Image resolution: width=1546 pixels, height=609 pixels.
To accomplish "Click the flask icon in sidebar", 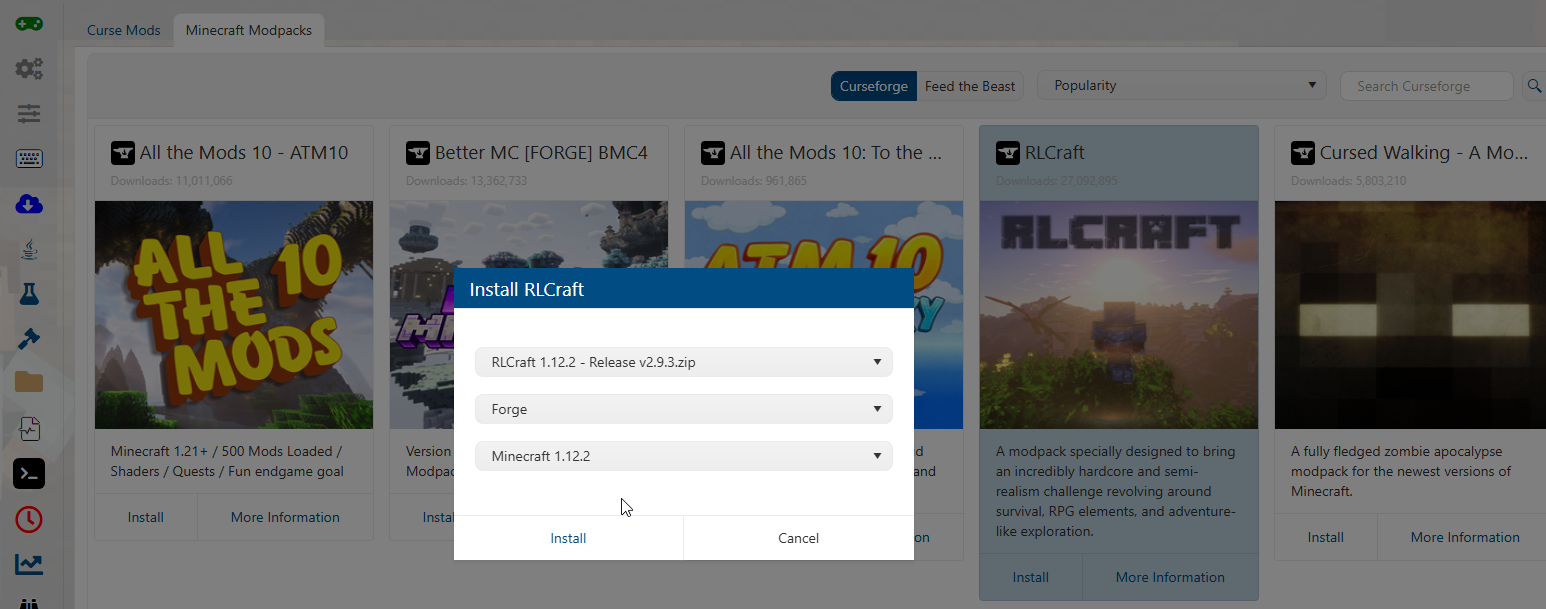I will pyautogui.click(x=29, y=294).
